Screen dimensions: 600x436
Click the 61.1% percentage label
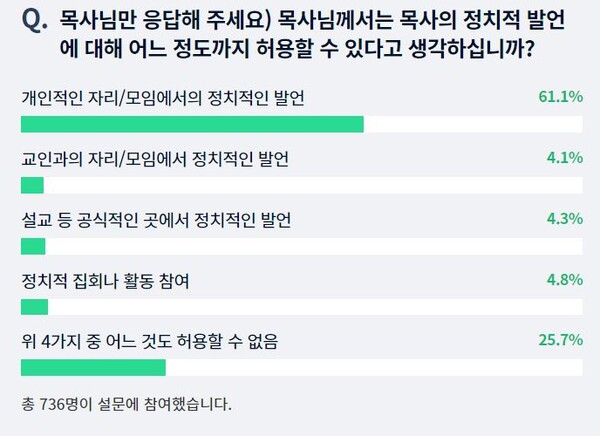(561, 96)
